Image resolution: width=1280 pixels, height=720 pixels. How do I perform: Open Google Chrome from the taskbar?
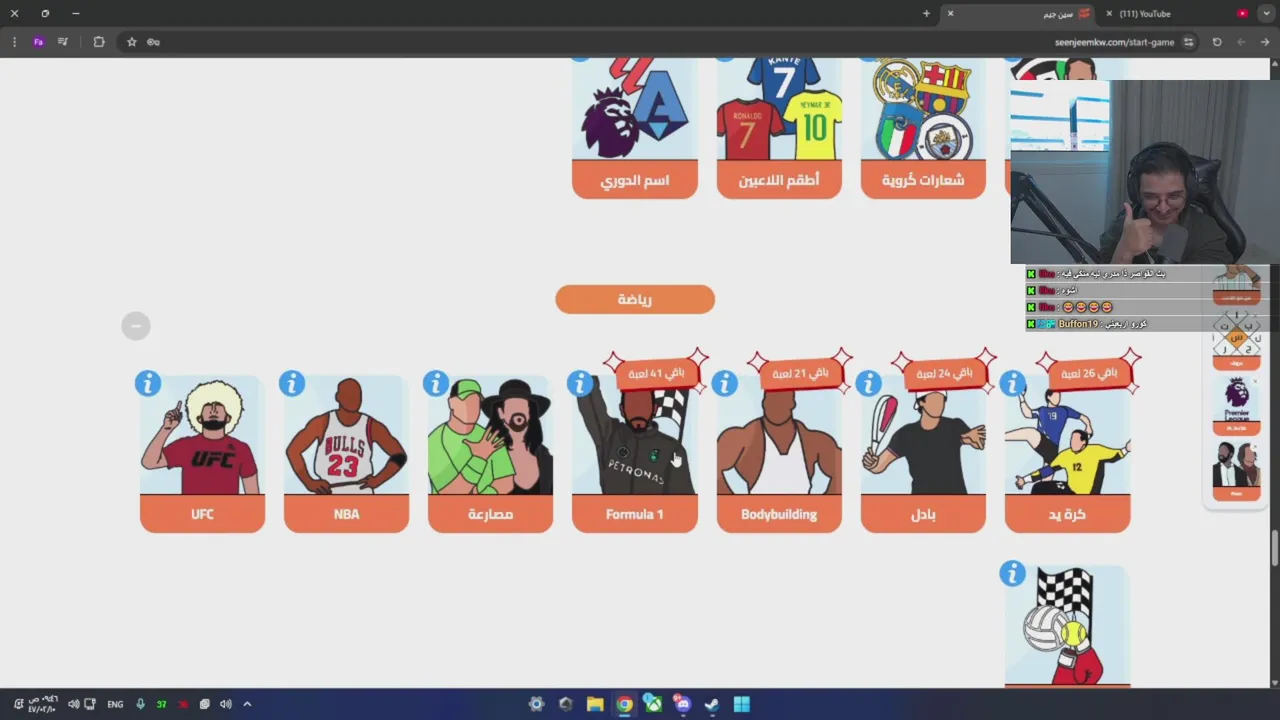[x=624, y=704]
